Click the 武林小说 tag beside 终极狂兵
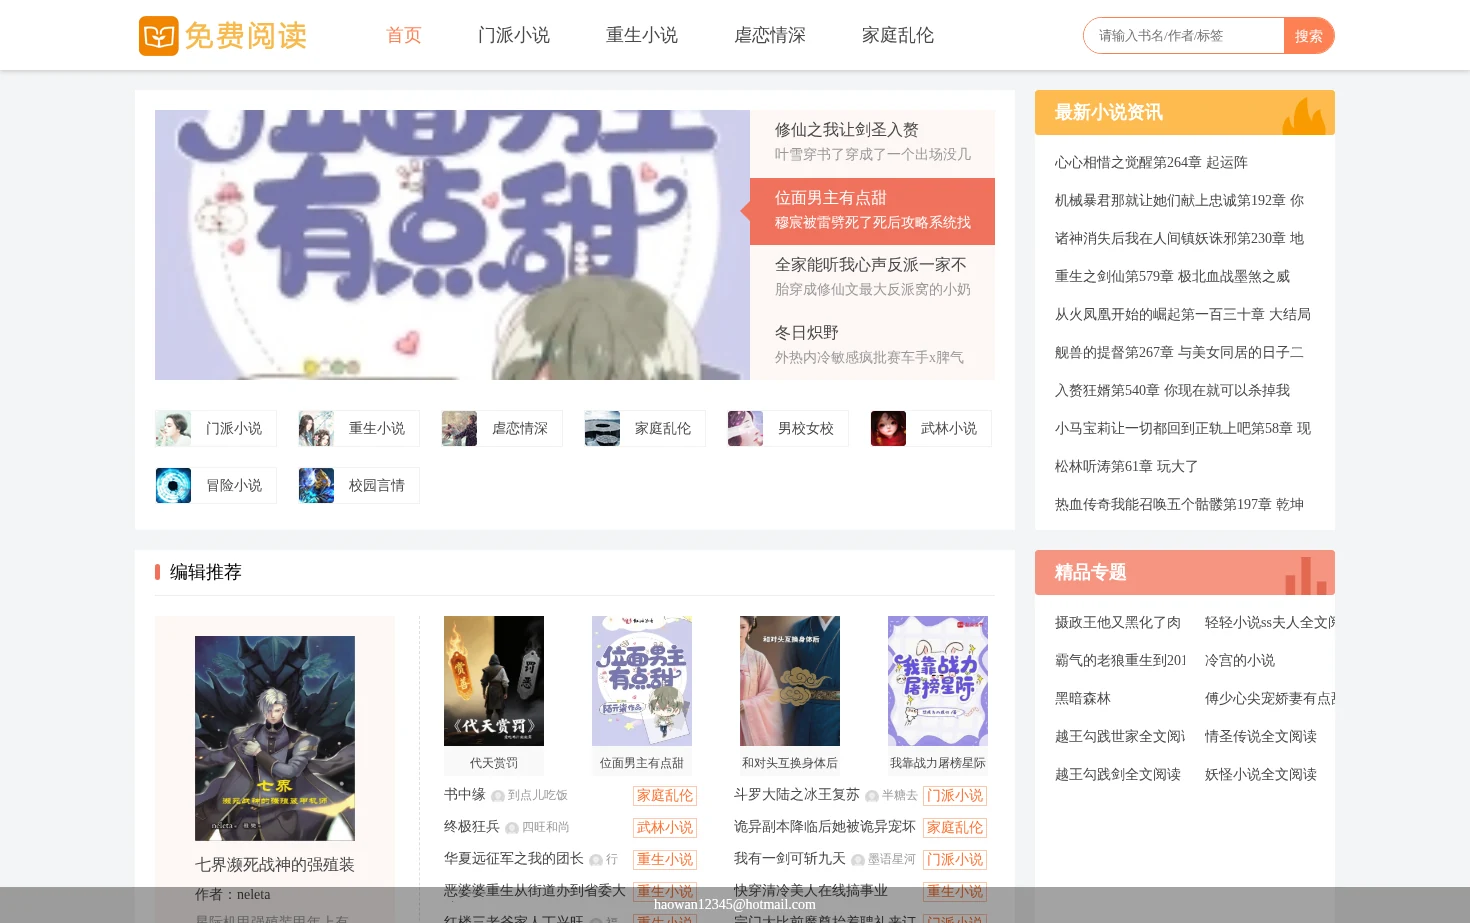The image size is (1470, 923). [665, 828]
